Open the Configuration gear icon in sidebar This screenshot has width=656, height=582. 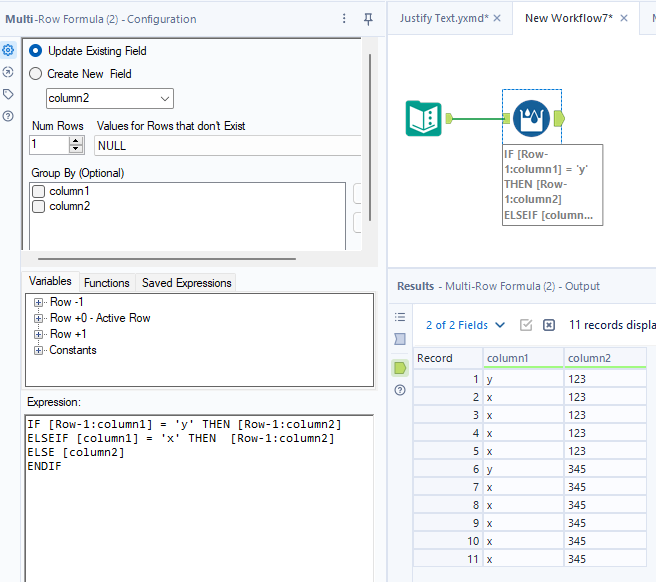coord(9,50)
